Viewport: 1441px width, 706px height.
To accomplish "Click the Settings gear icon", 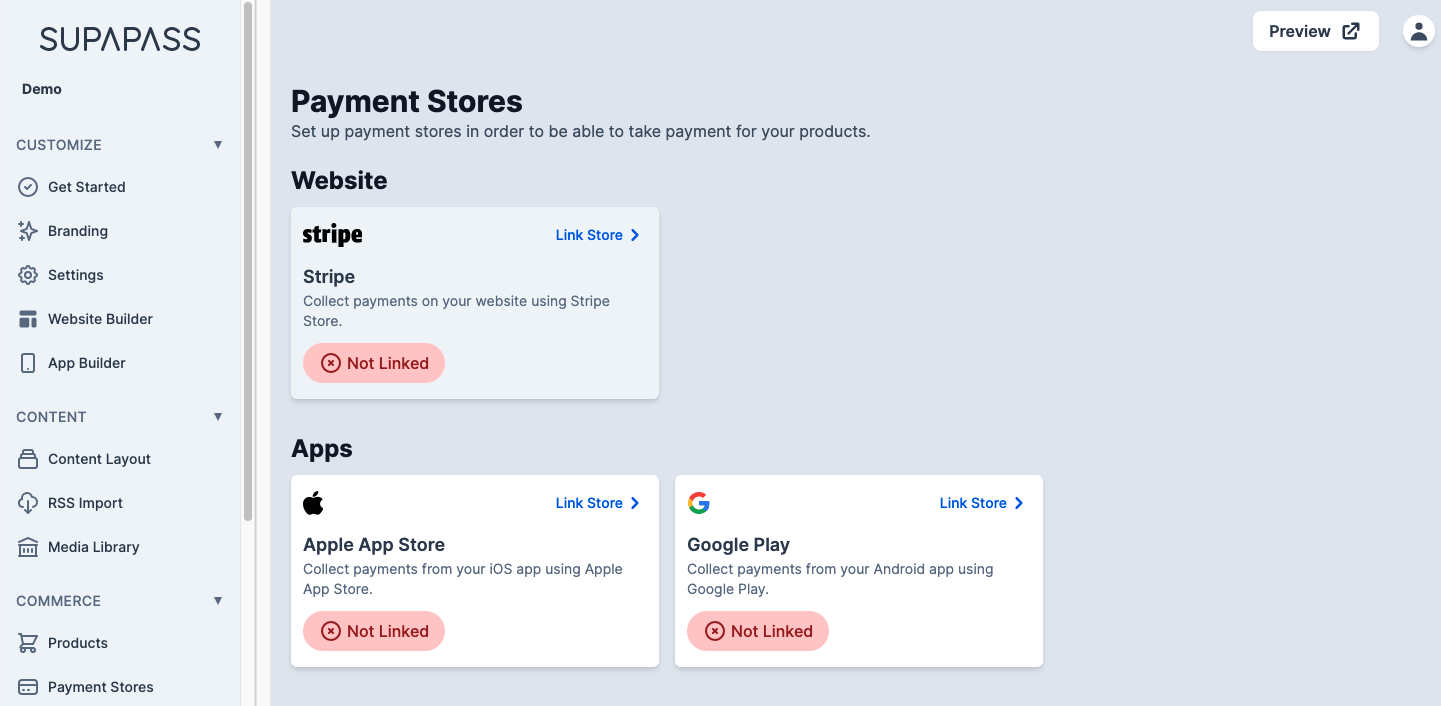I will click(28, 275).
